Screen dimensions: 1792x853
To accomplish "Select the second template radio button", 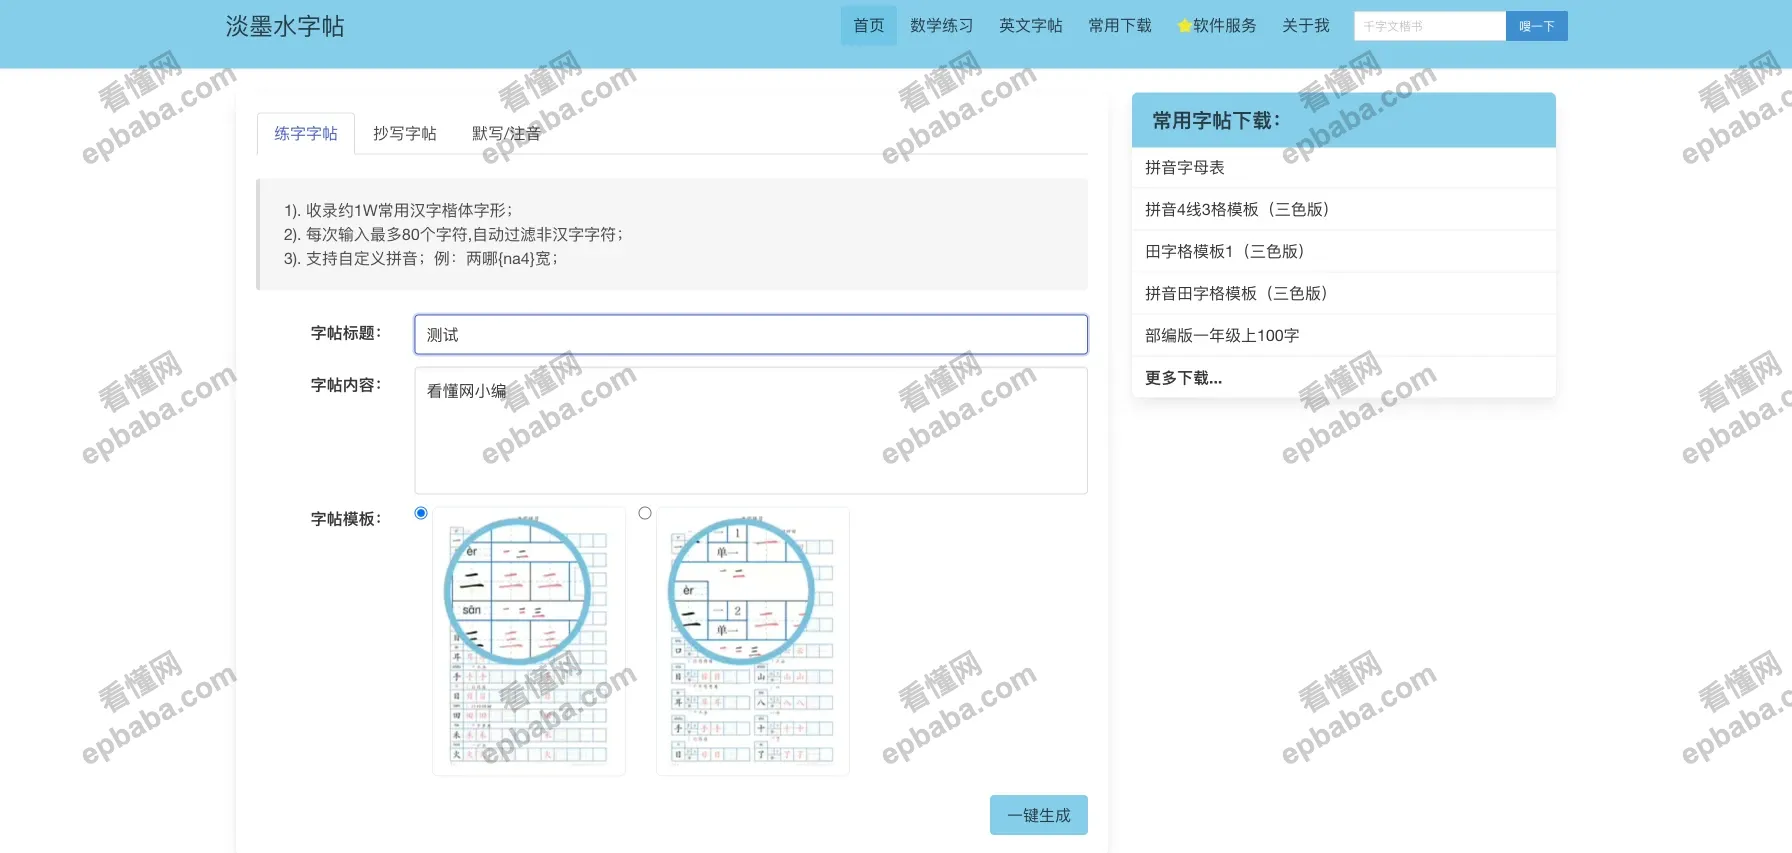I will (x=645, y=513).
